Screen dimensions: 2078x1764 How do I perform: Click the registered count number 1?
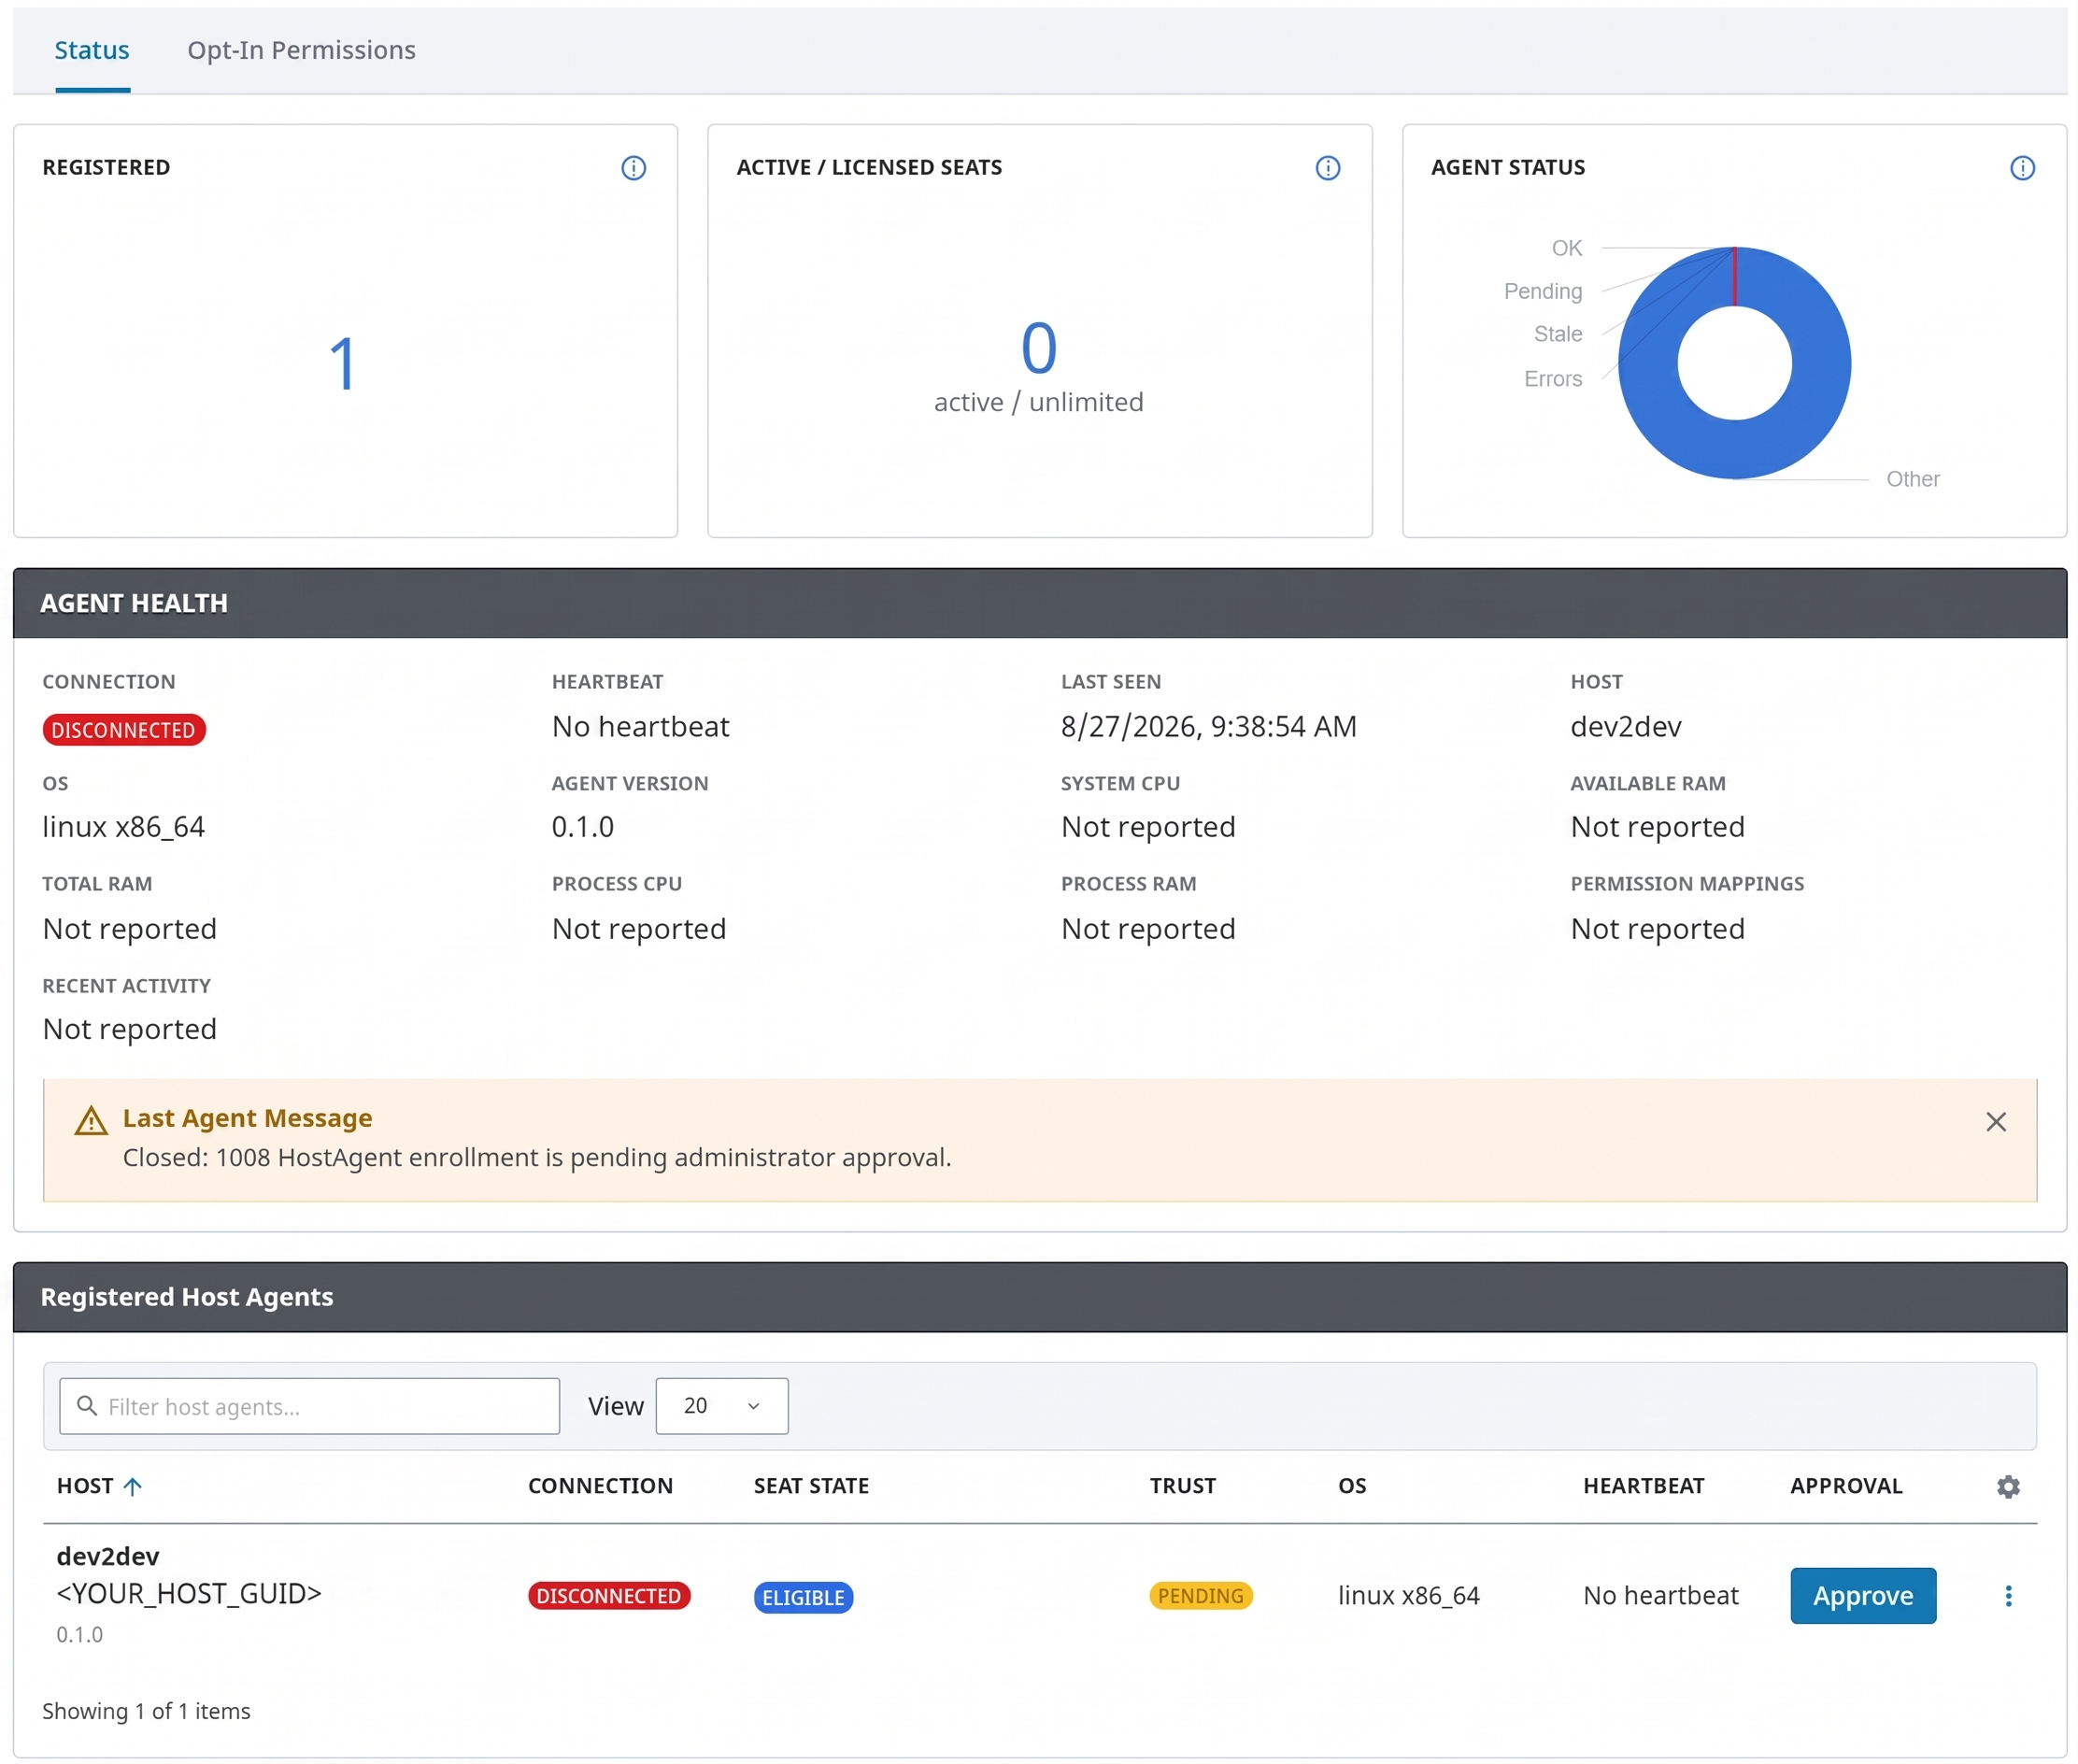click(x=342, y=363)
